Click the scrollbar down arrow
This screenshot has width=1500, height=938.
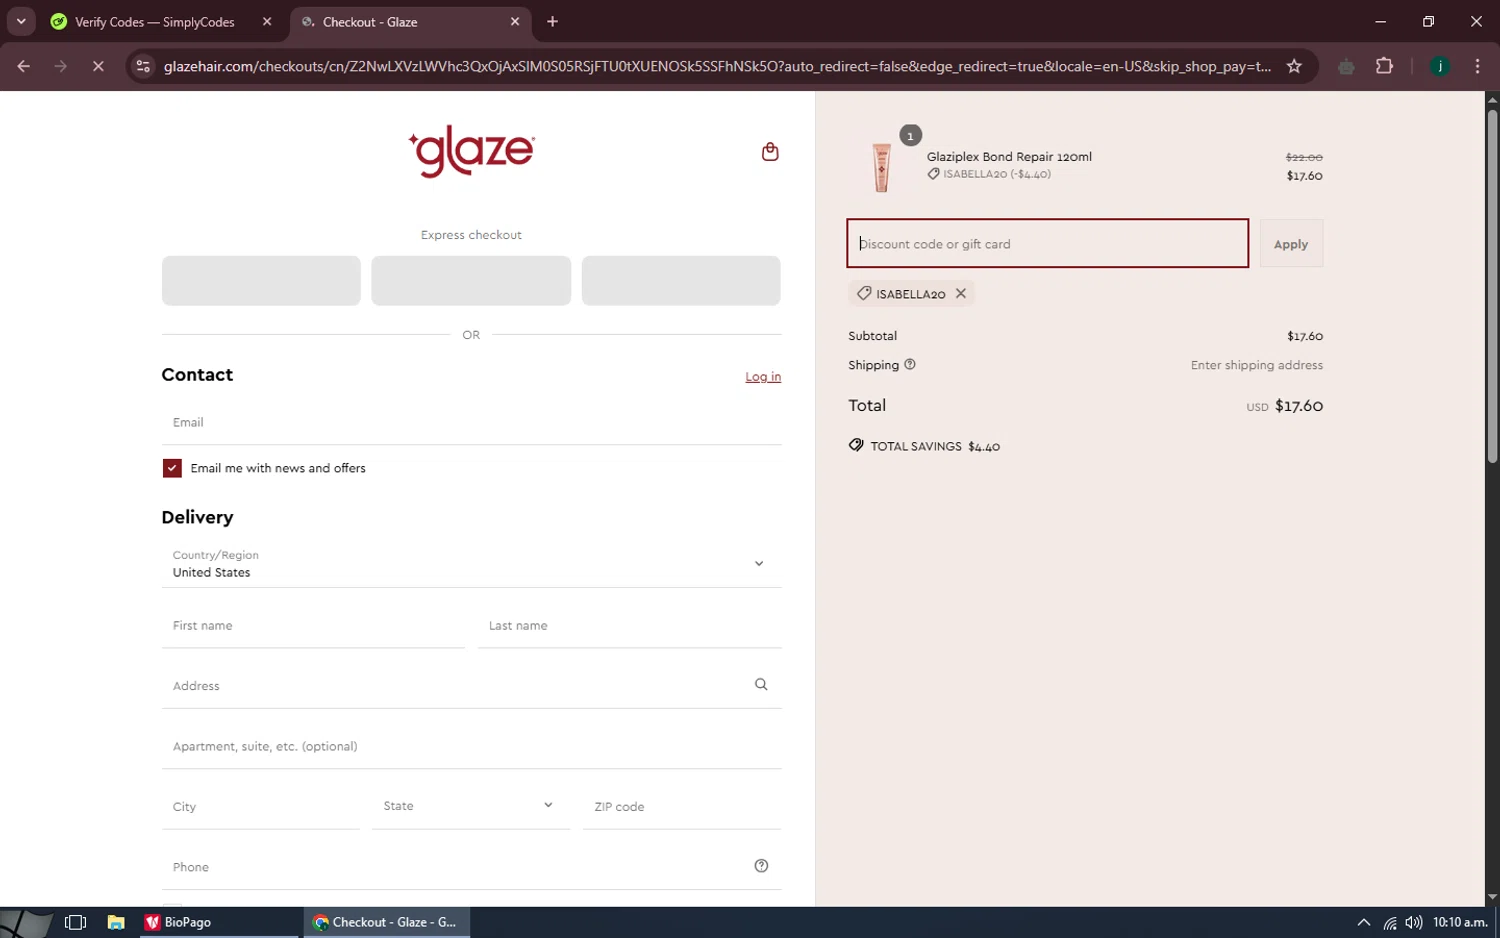coord(1492,897)
